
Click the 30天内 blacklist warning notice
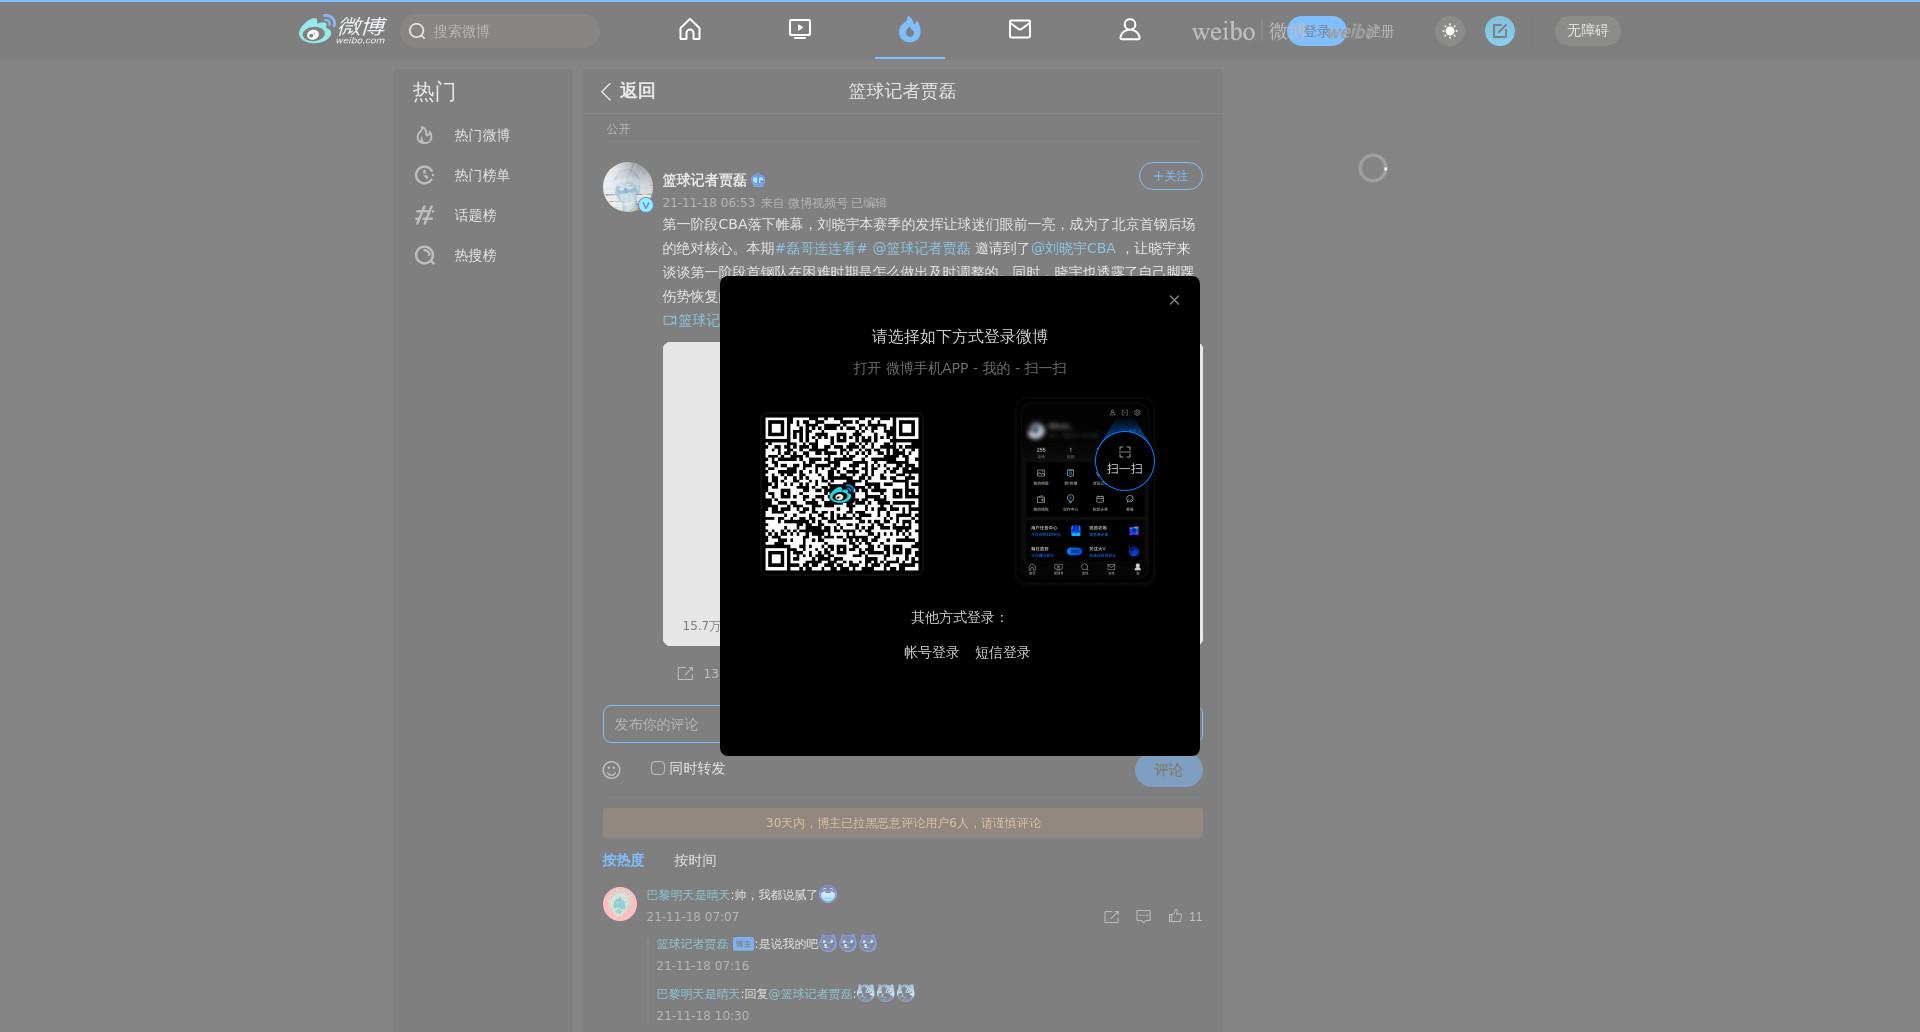tap(903, 823)
